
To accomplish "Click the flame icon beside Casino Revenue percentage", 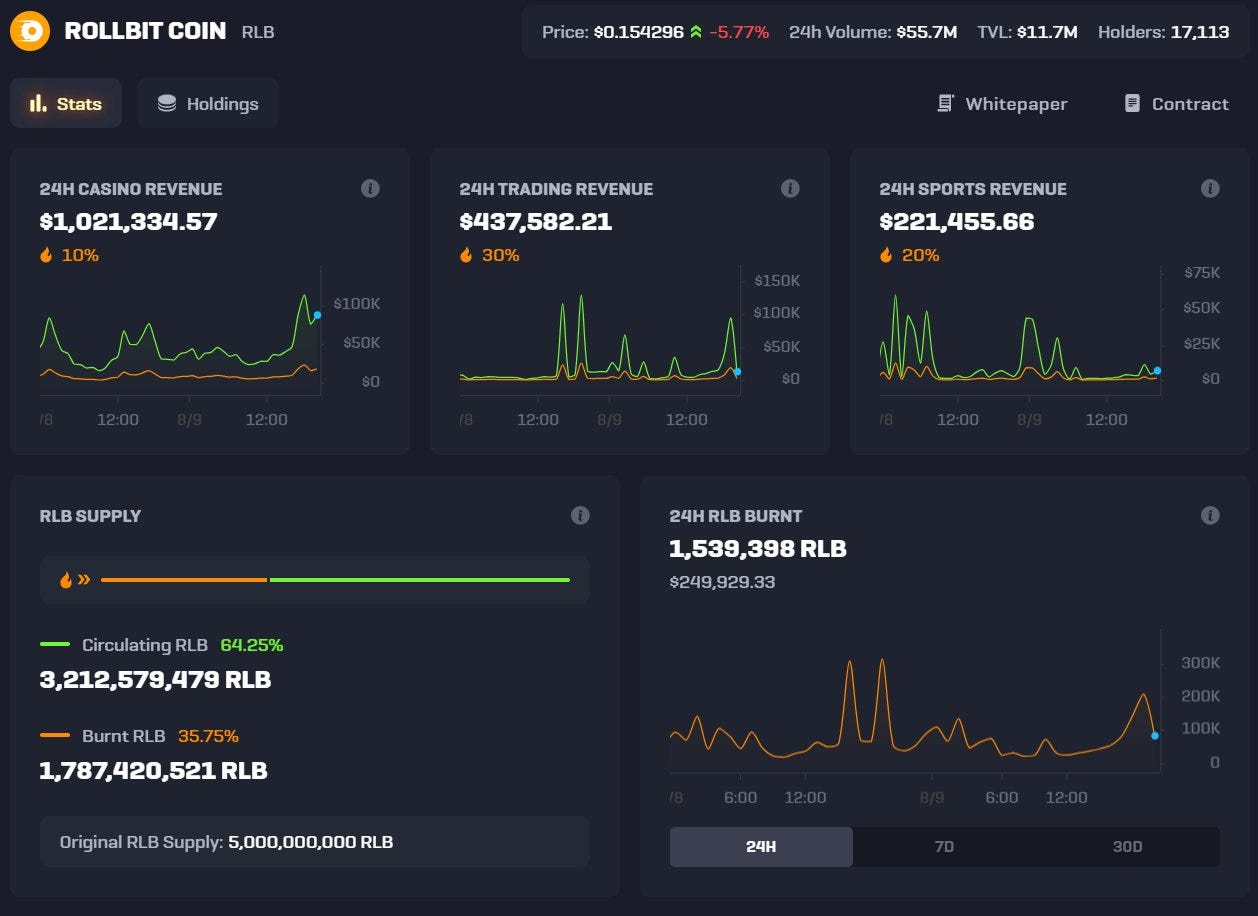I will 47,255.
